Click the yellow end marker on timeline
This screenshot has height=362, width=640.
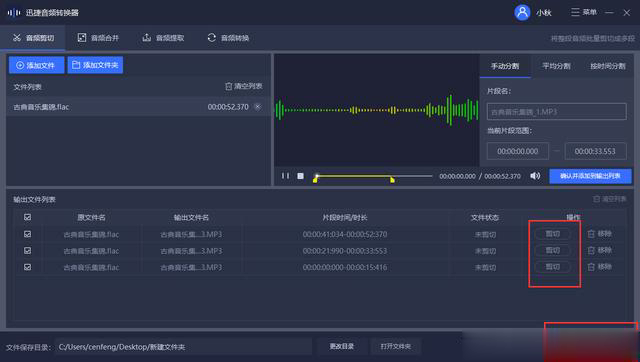click(392, 180)
